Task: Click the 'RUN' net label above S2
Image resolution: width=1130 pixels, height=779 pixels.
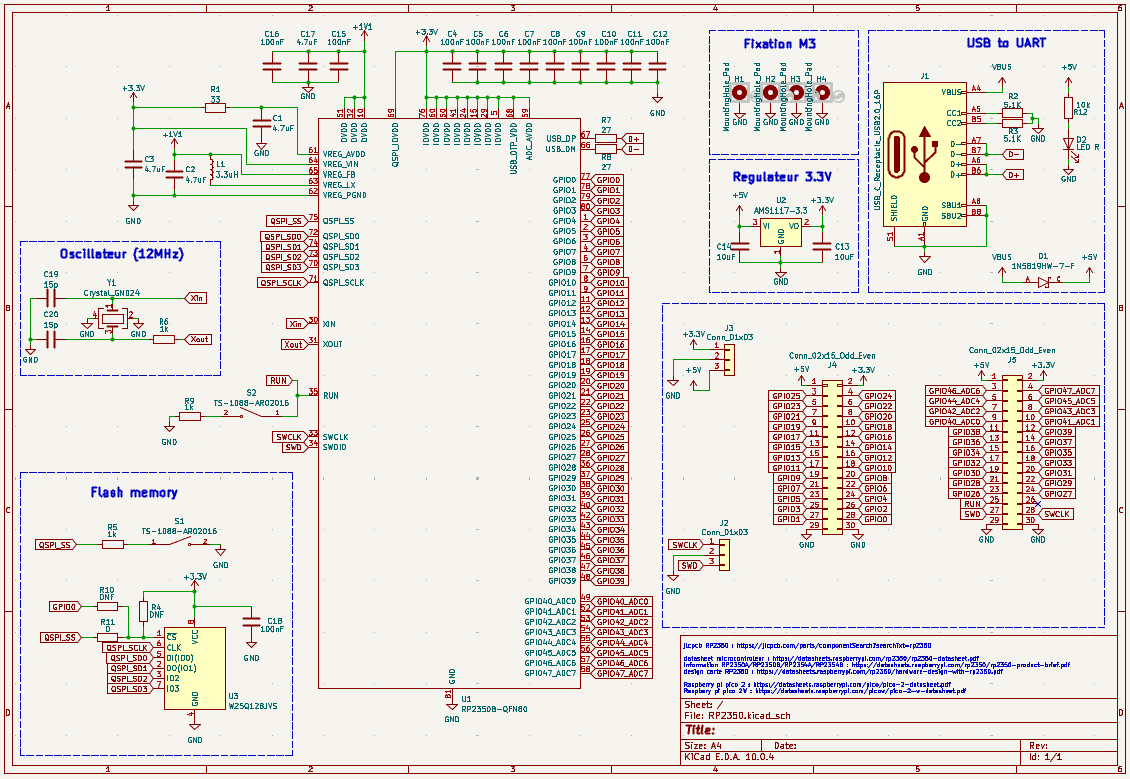Action: [x=279, y=380]
